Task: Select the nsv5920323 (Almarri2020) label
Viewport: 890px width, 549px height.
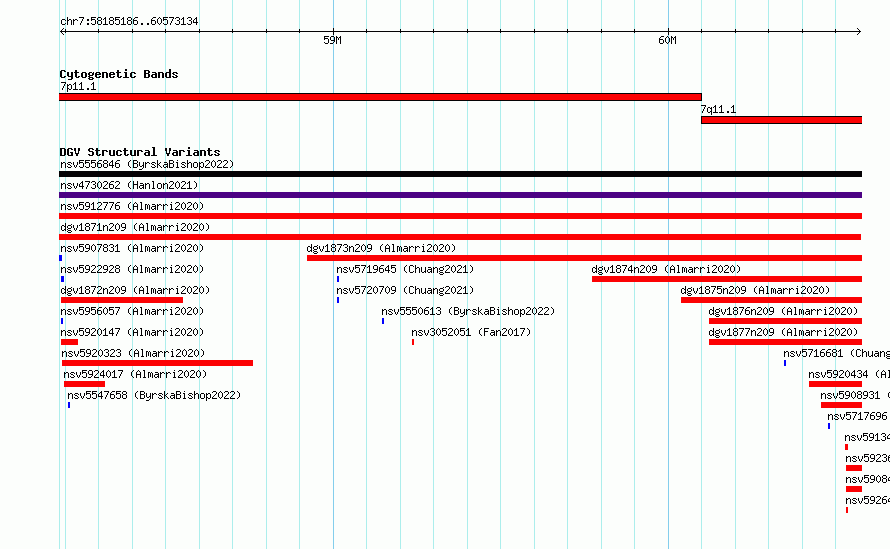Action: (133, 354)
